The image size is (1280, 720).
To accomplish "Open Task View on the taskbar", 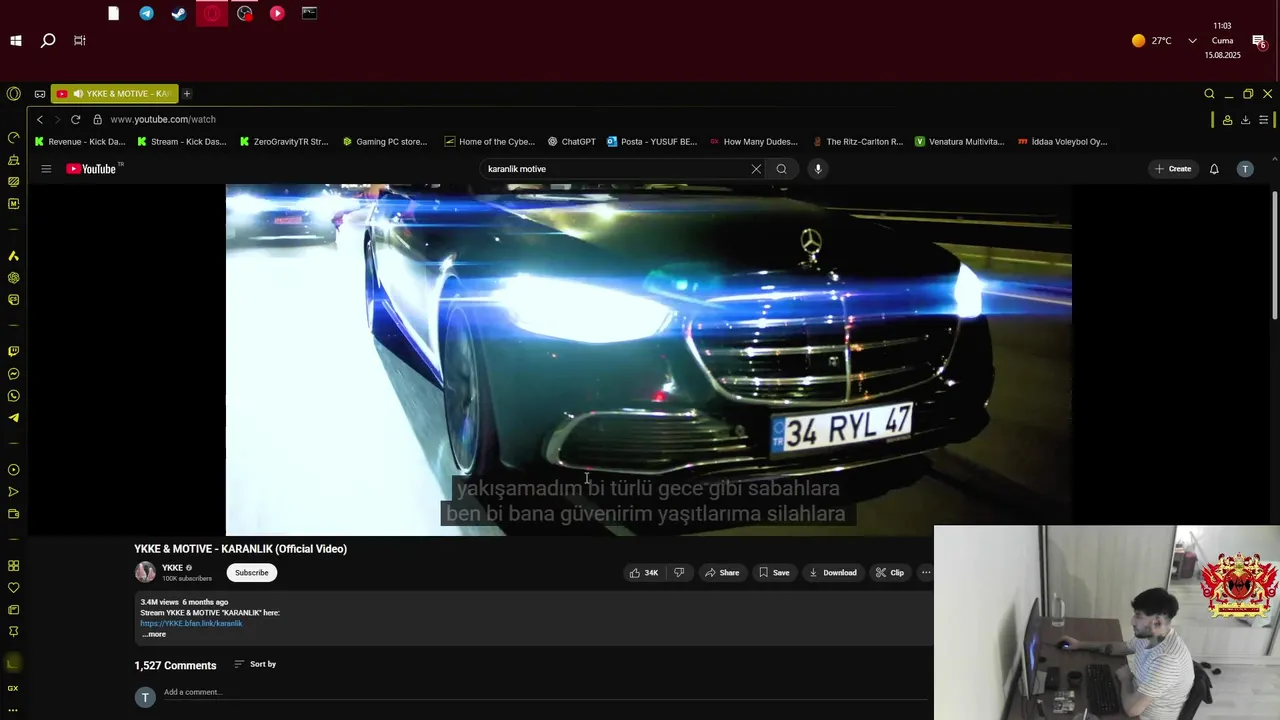I will click(x=80, y=41).
